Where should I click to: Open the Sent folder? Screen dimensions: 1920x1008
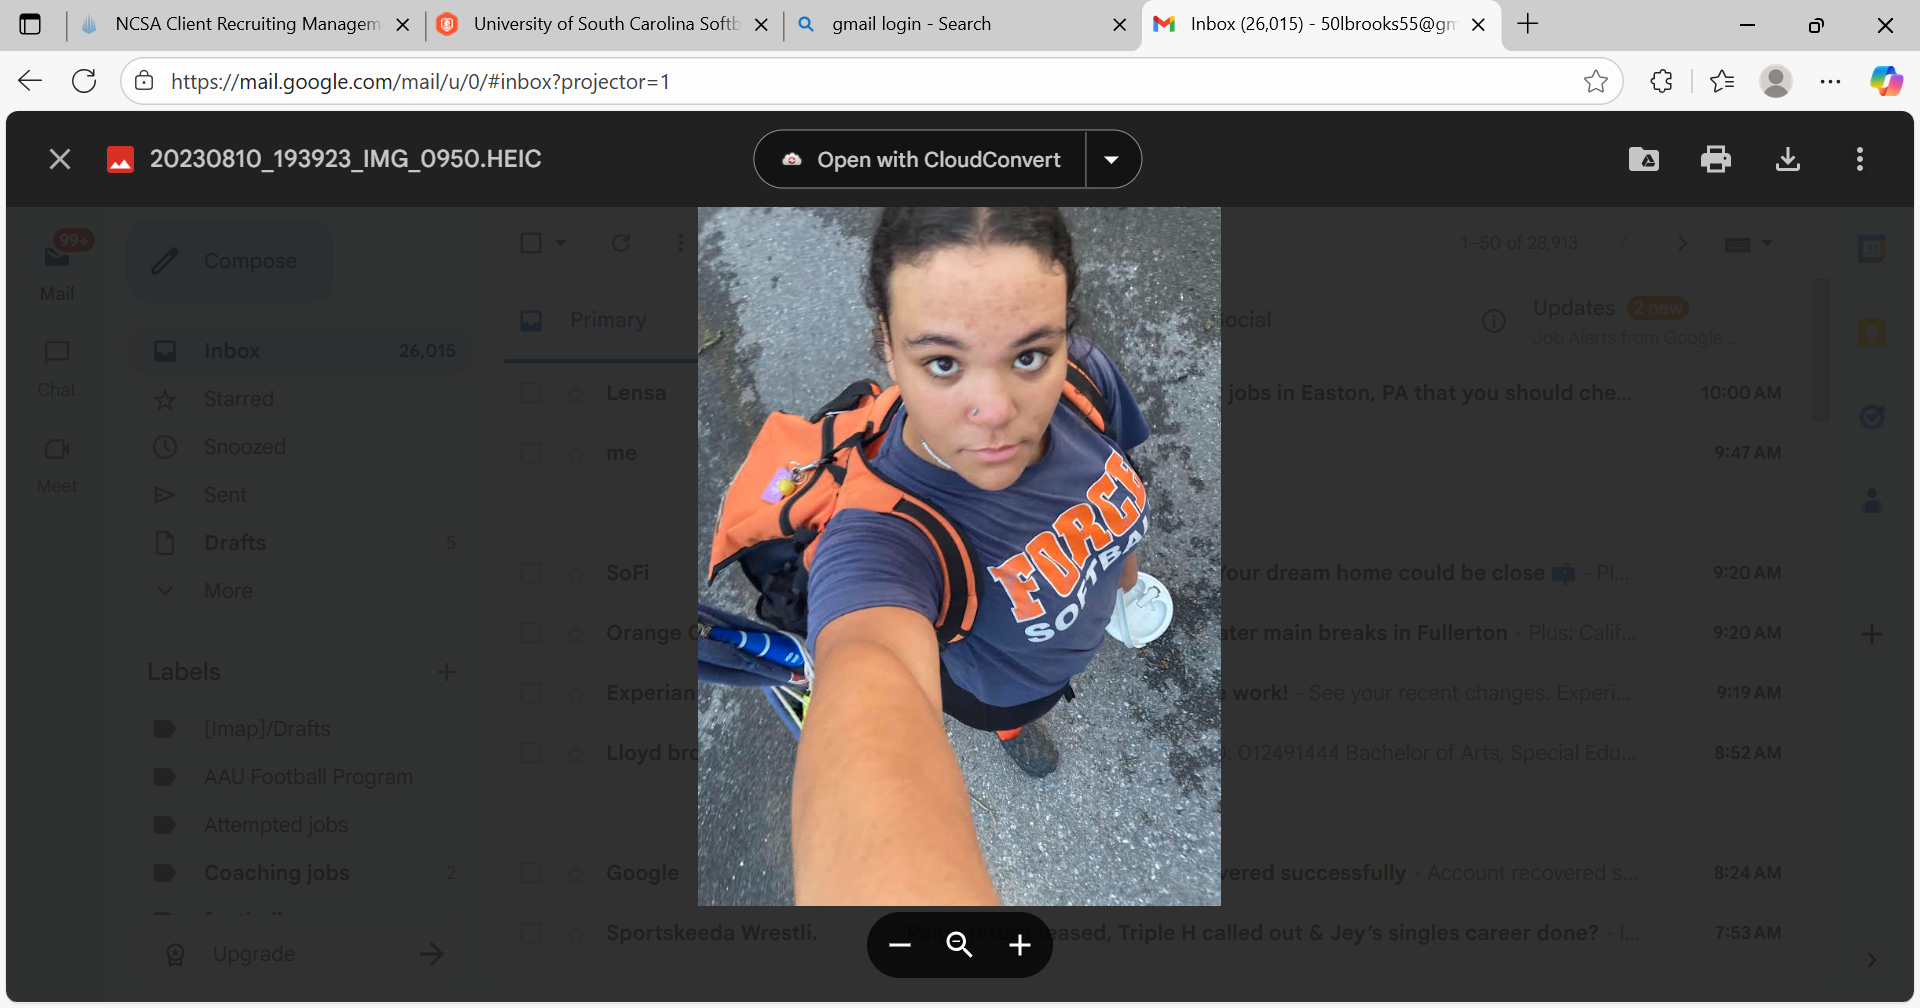pos(300,495)
